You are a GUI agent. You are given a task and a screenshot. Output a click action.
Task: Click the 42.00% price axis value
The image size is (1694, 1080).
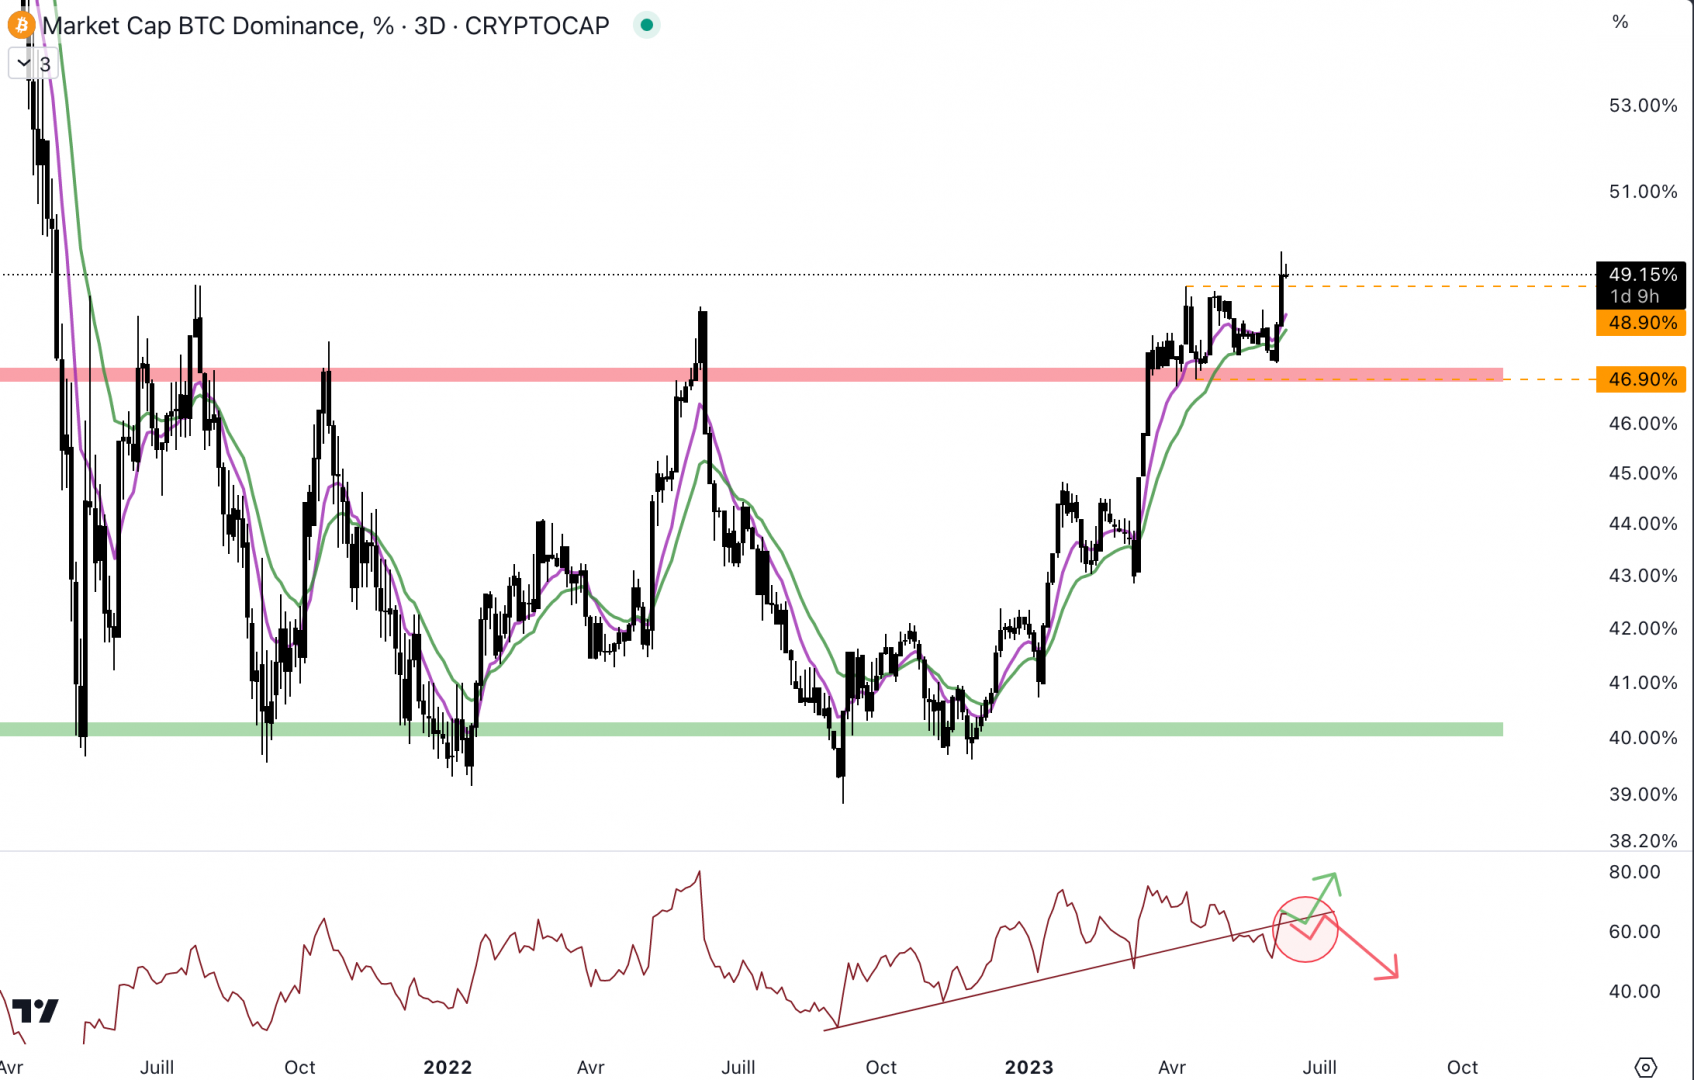(x=1642, y=628)
